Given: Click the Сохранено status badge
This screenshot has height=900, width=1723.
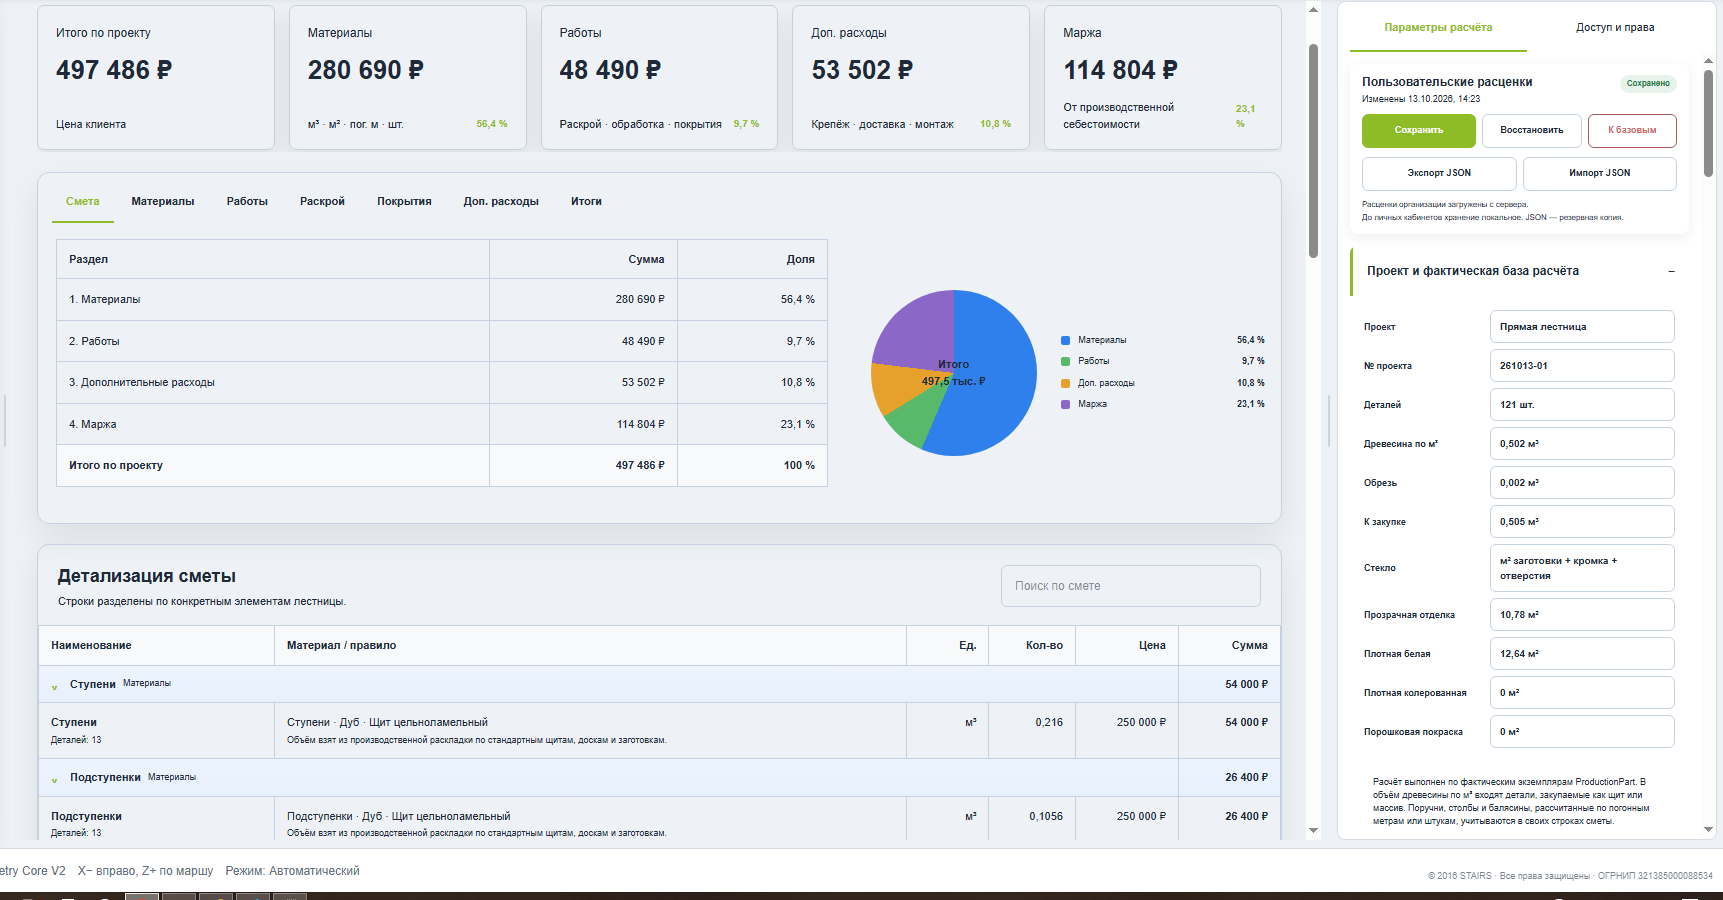Looking at the screenshot, I should click(x=1647, y=84).
